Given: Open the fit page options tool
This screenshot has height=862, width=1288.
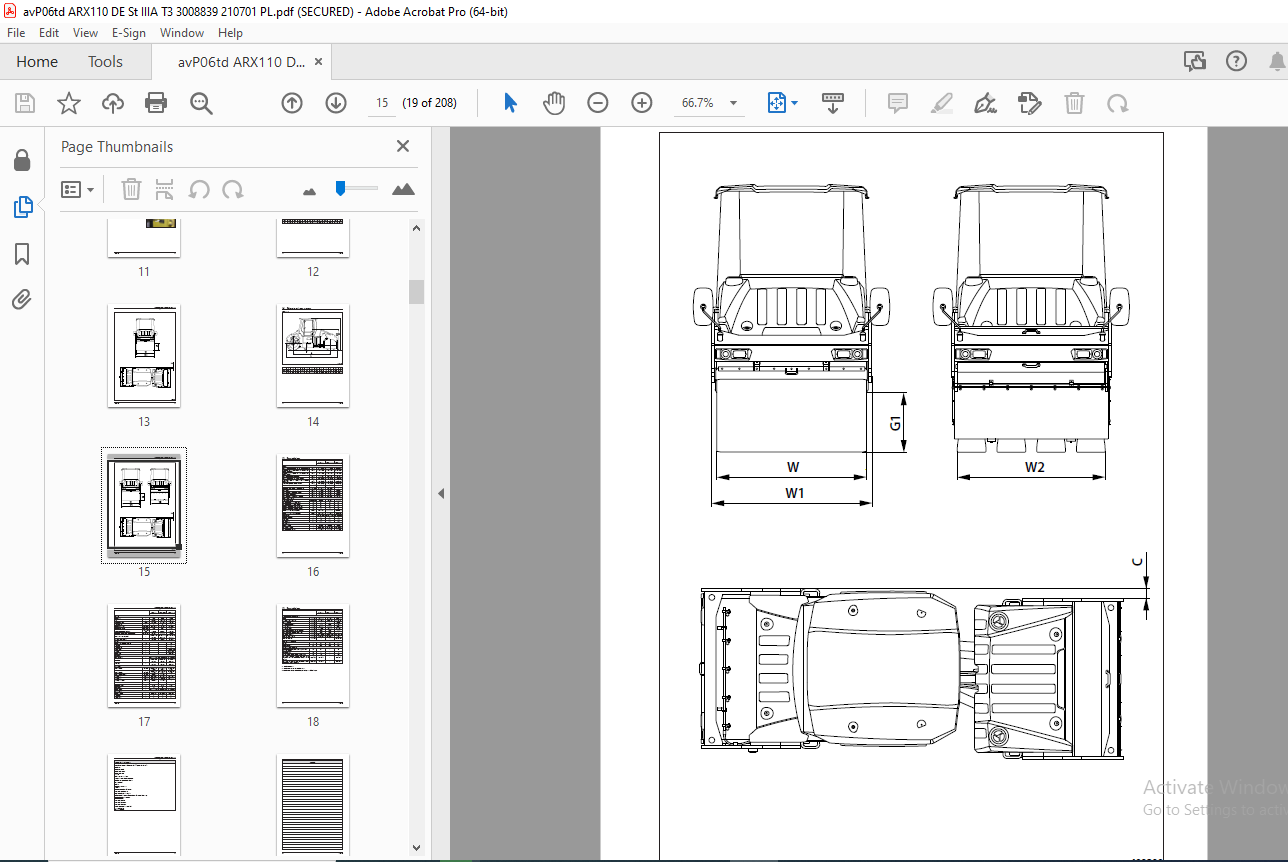Looking at the screenshot, I should tap(777, 103).
